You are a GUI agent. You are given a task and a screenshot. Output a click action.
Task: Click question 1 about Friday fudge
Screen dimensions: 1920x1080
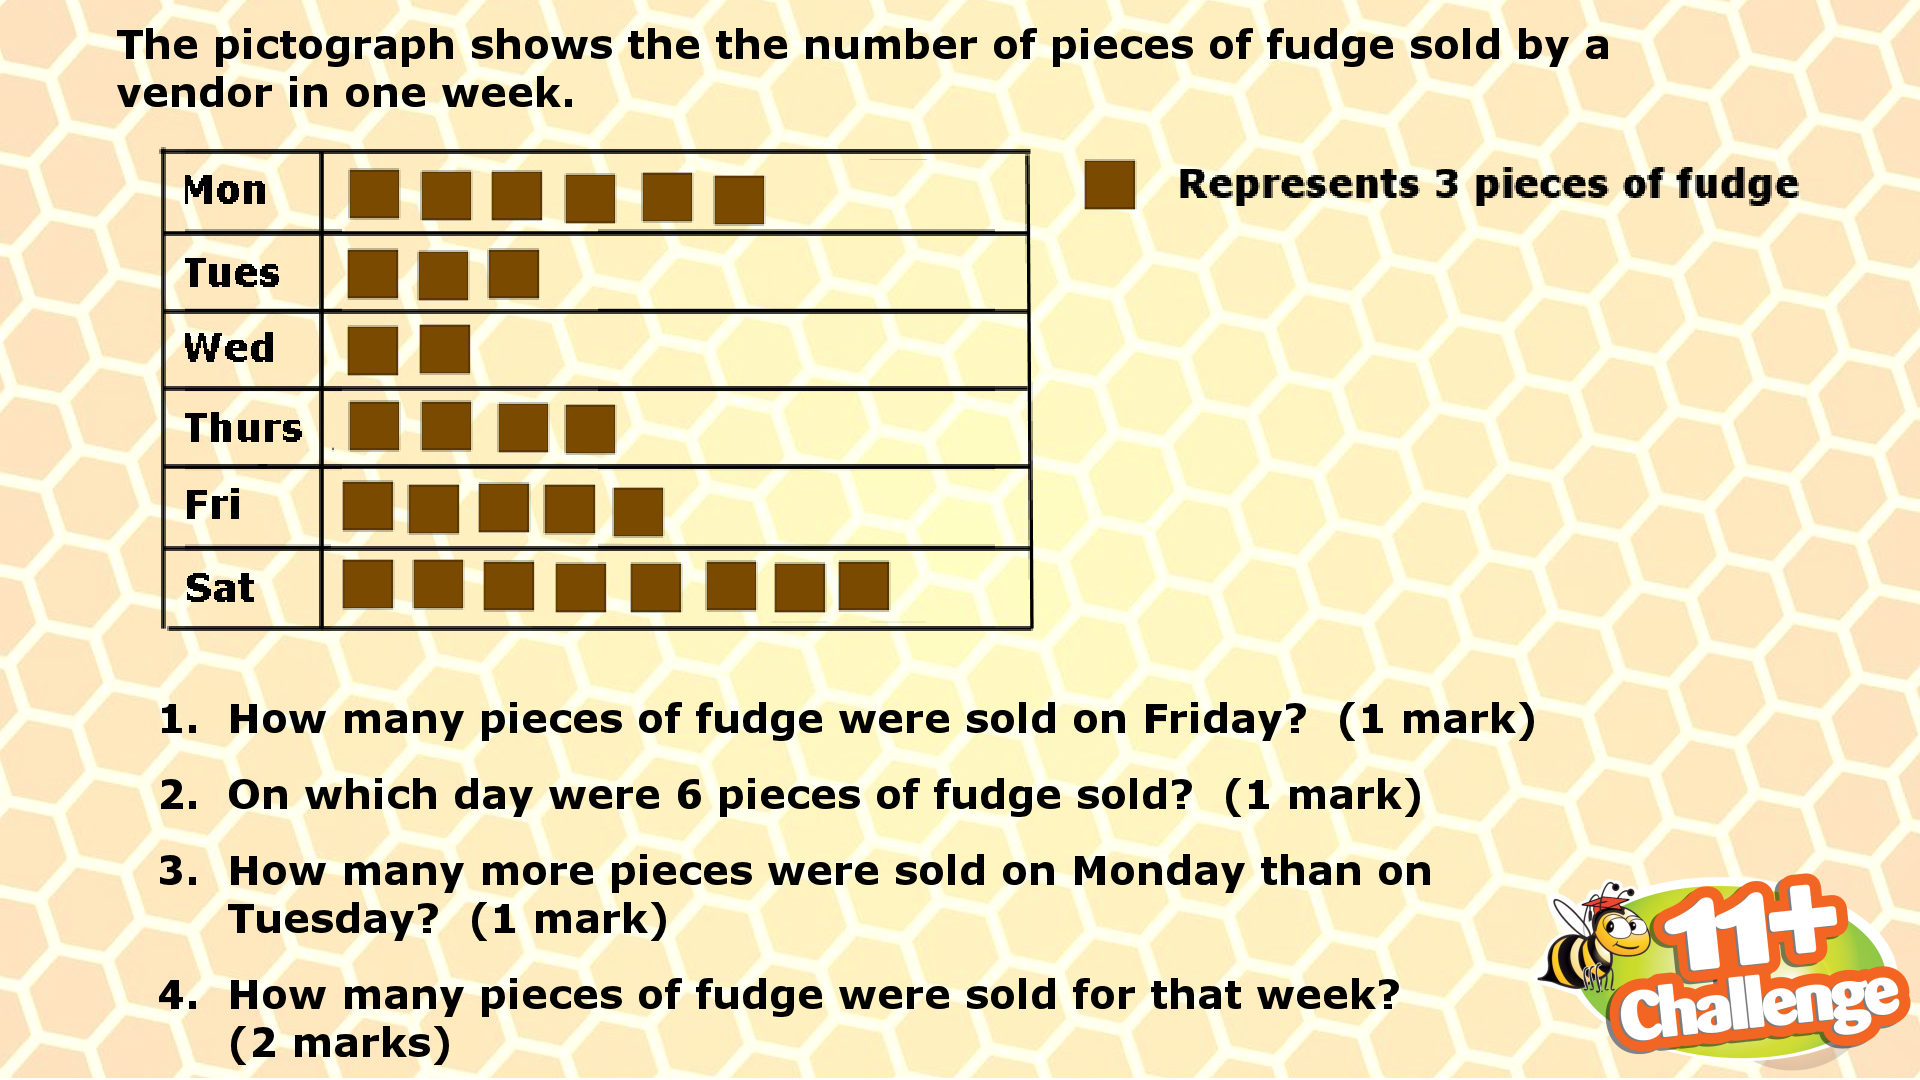pos(847,720)
